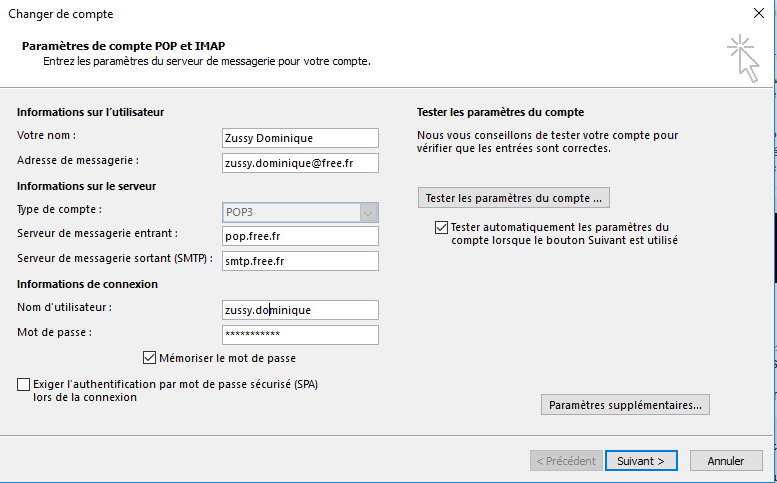This screenshot has height=483, width=777.
Task: Open Paramètres supplémentaires button
Action: coord(625,405)
